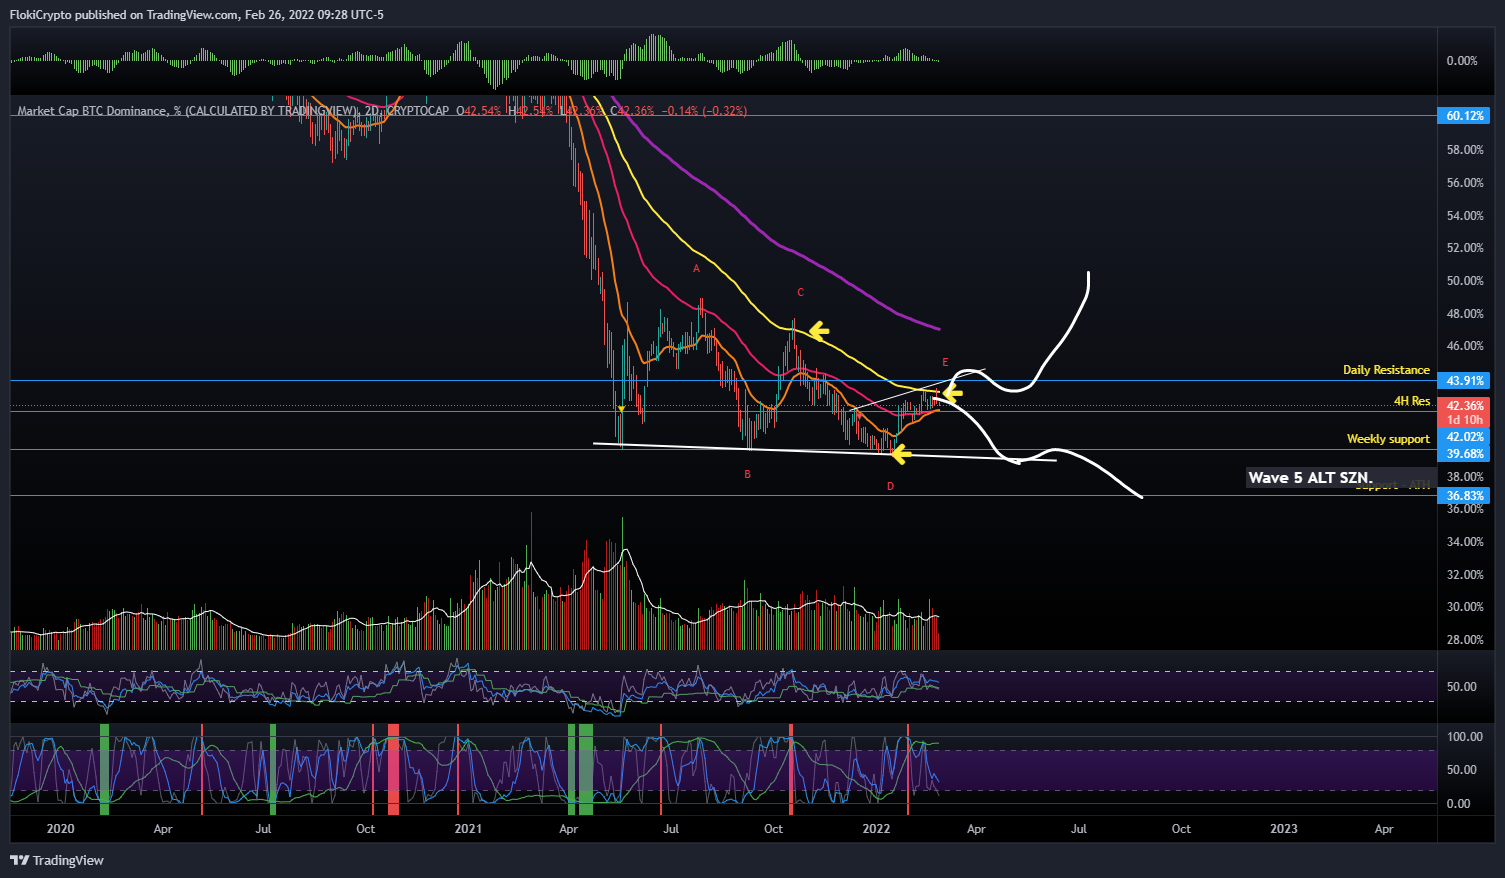Click 2023 on the time axis

[1284, 829]
